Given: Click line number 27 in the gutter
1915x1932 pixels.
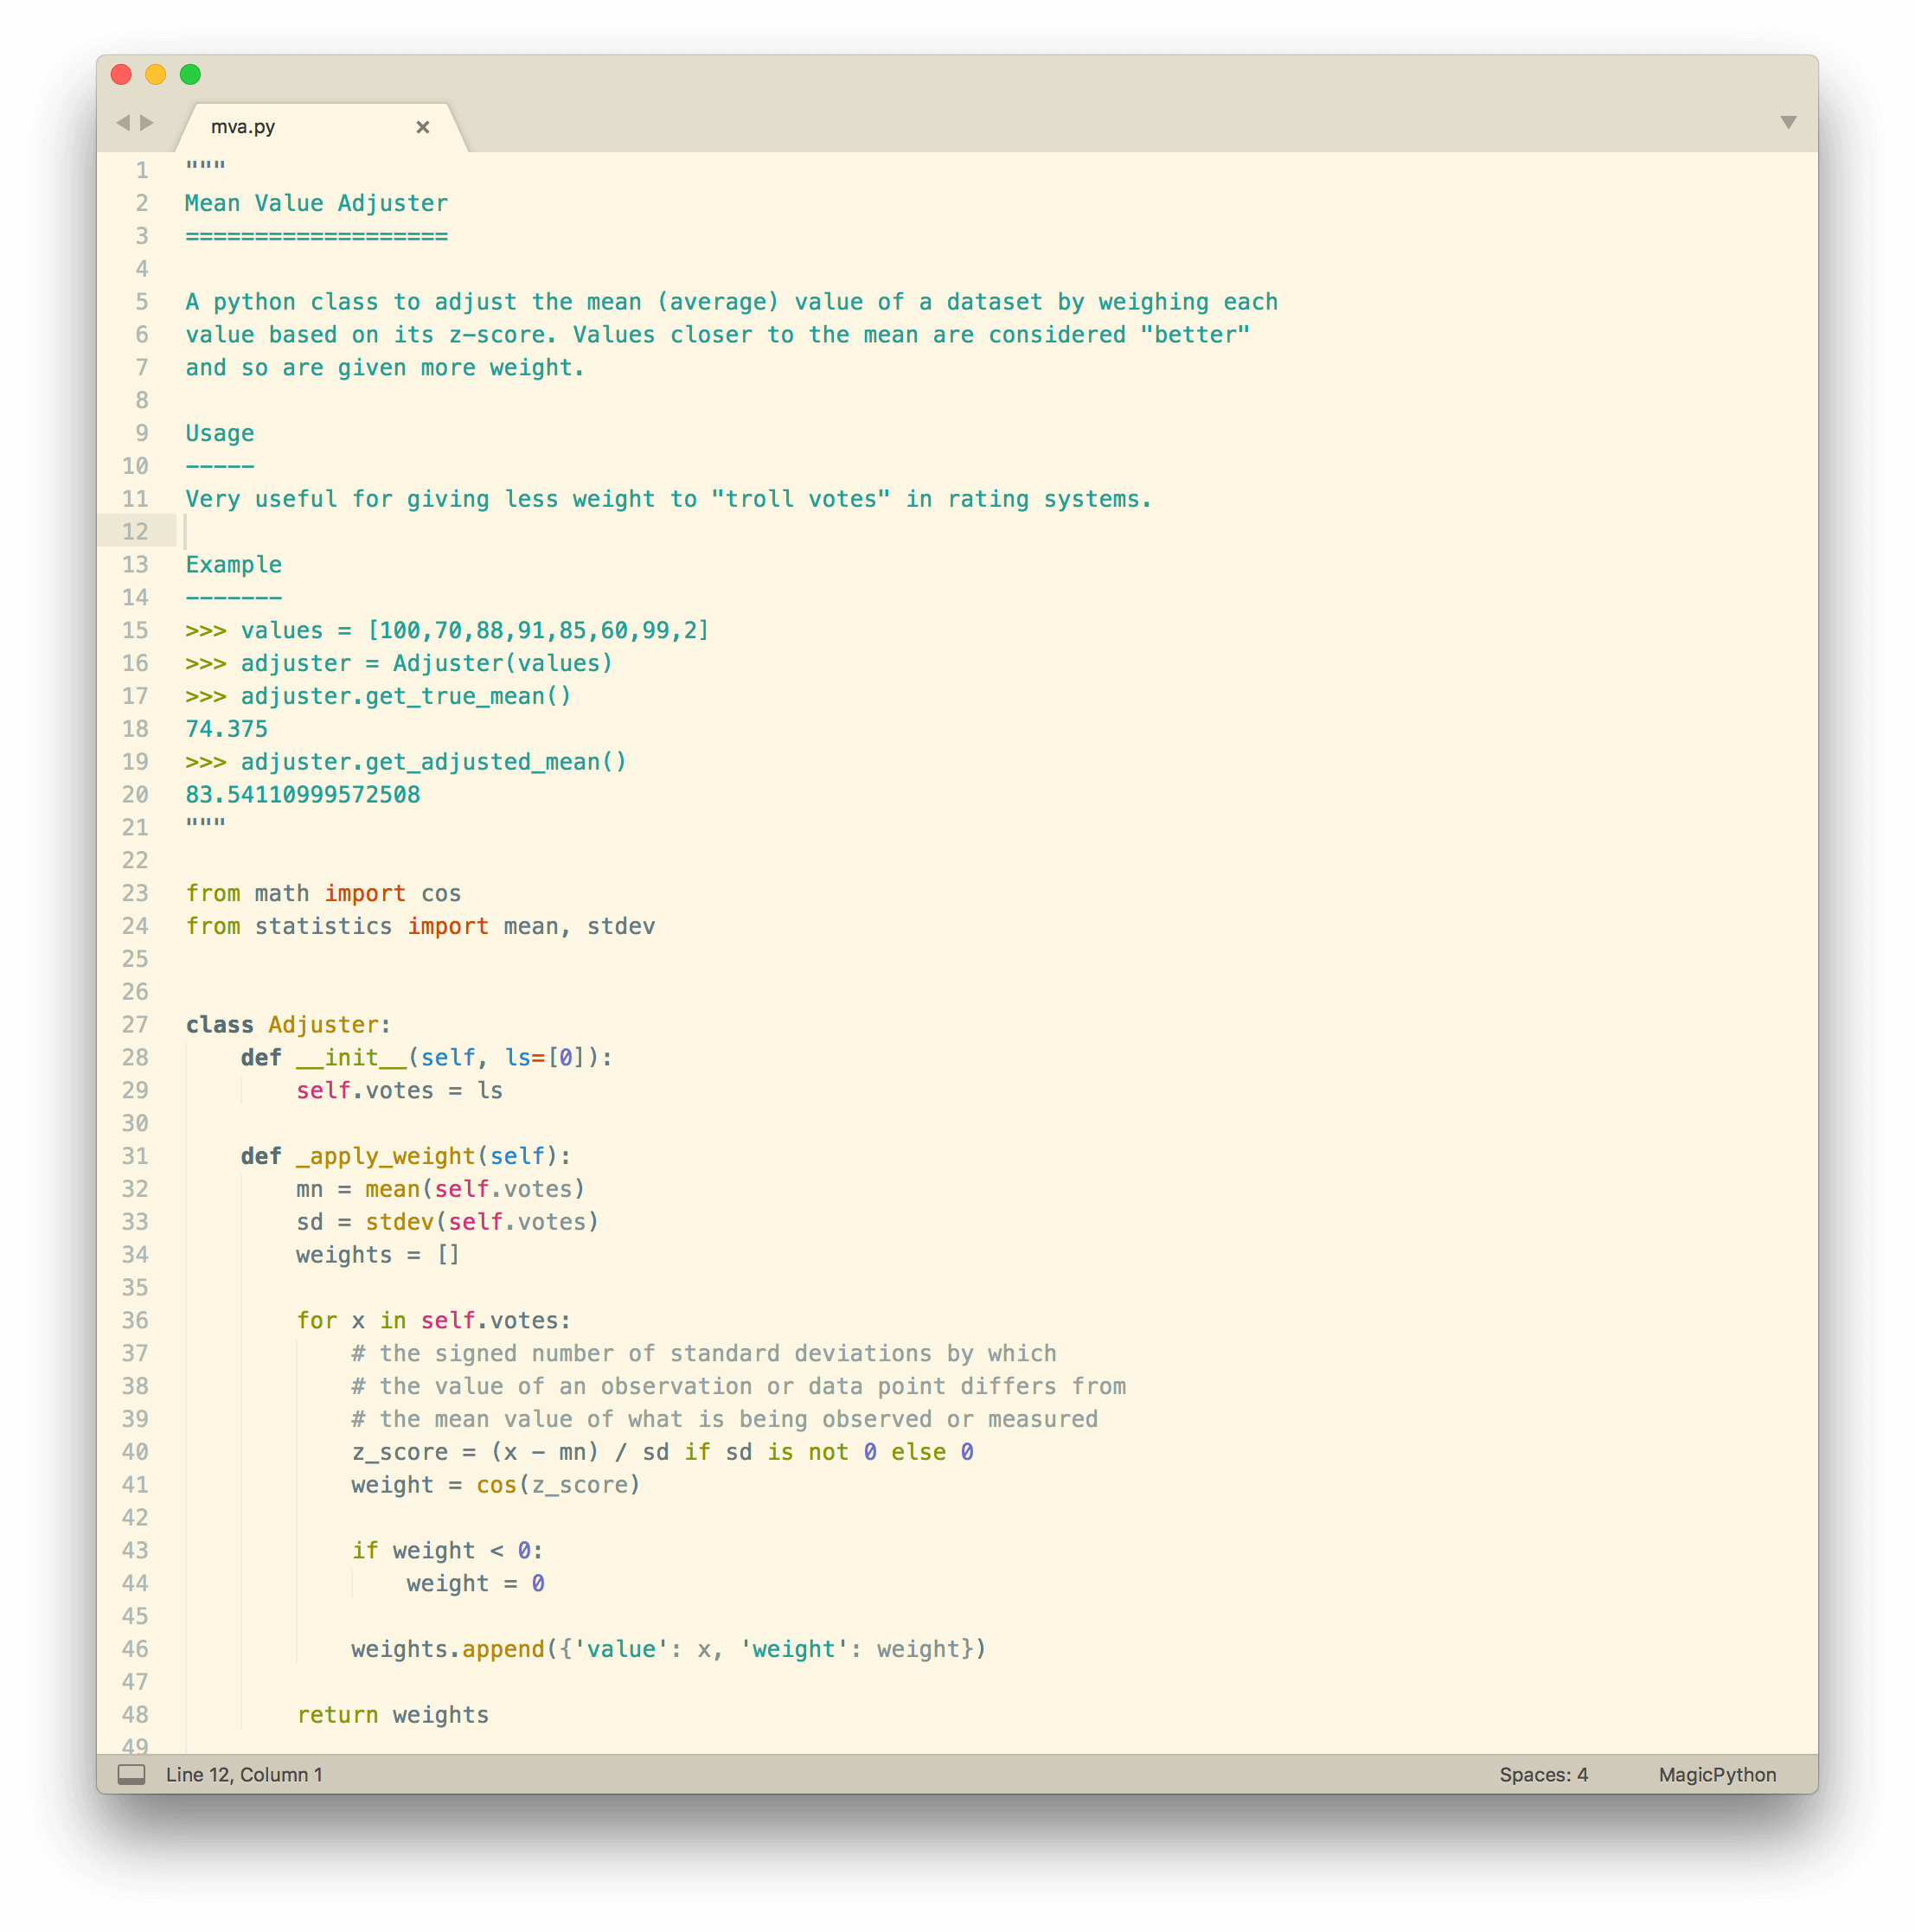Looking at the screenshot, I should tap(135, 1024).
